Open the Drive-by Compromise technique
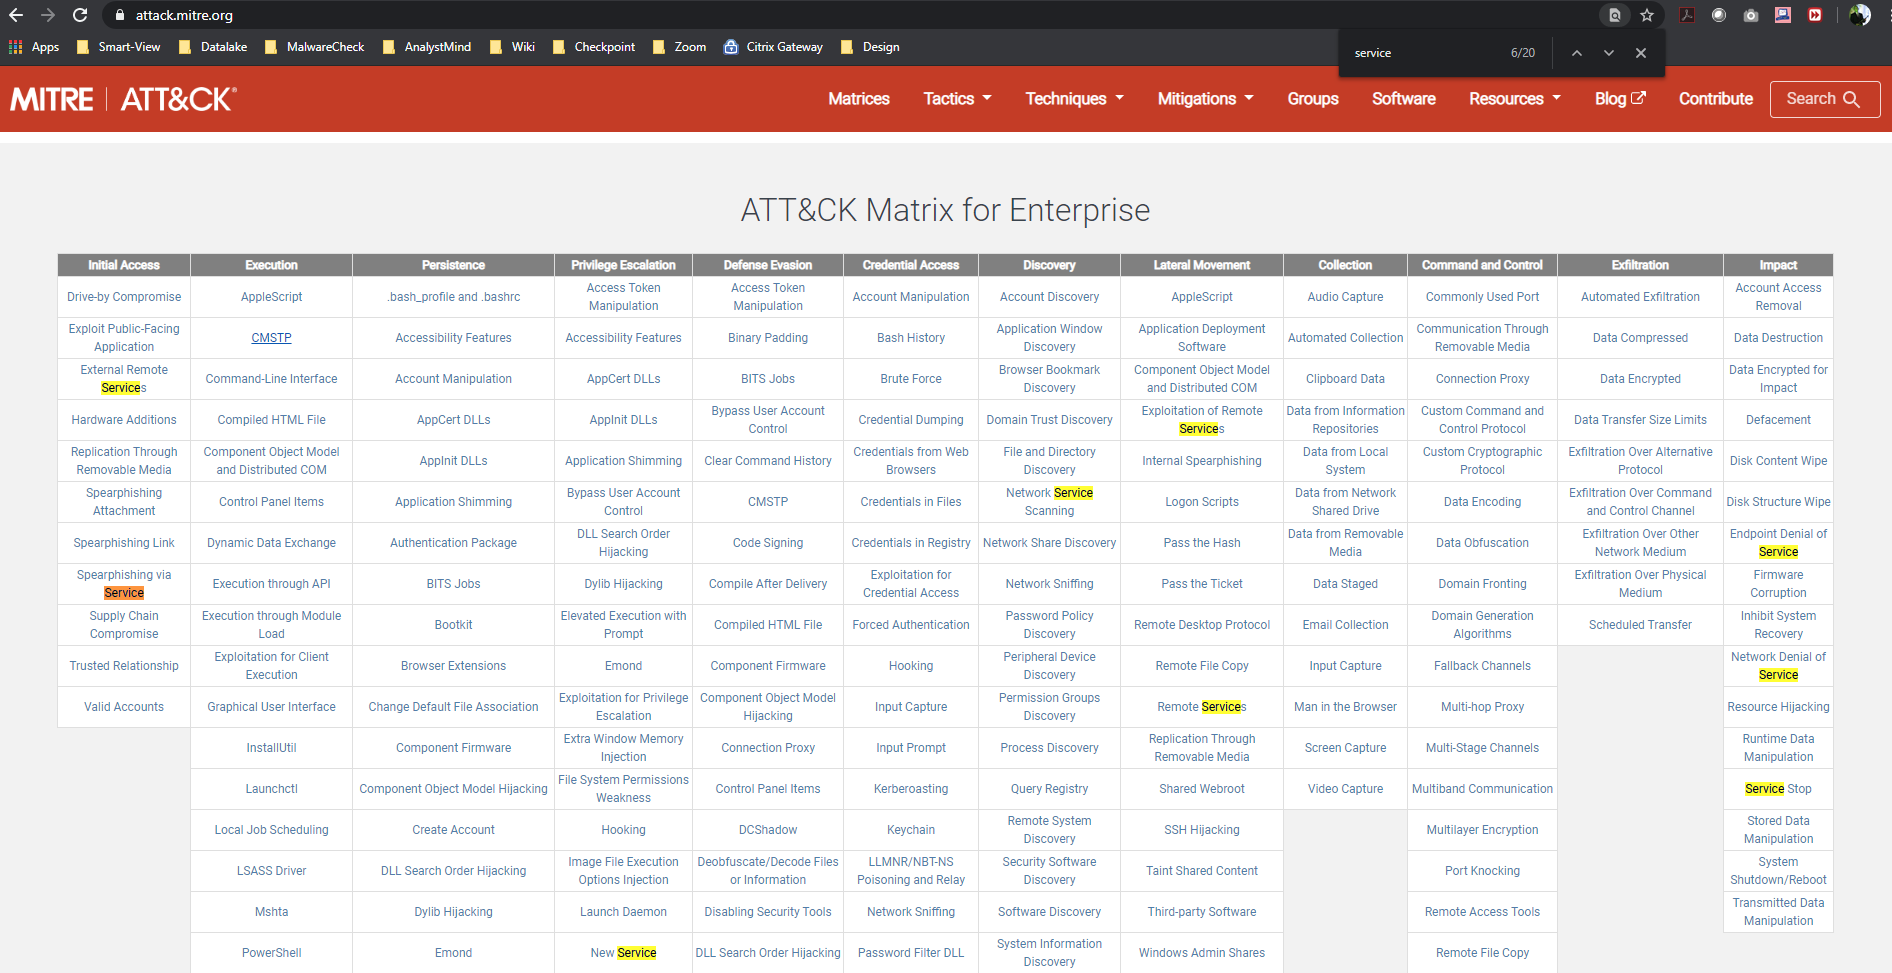 124,297
